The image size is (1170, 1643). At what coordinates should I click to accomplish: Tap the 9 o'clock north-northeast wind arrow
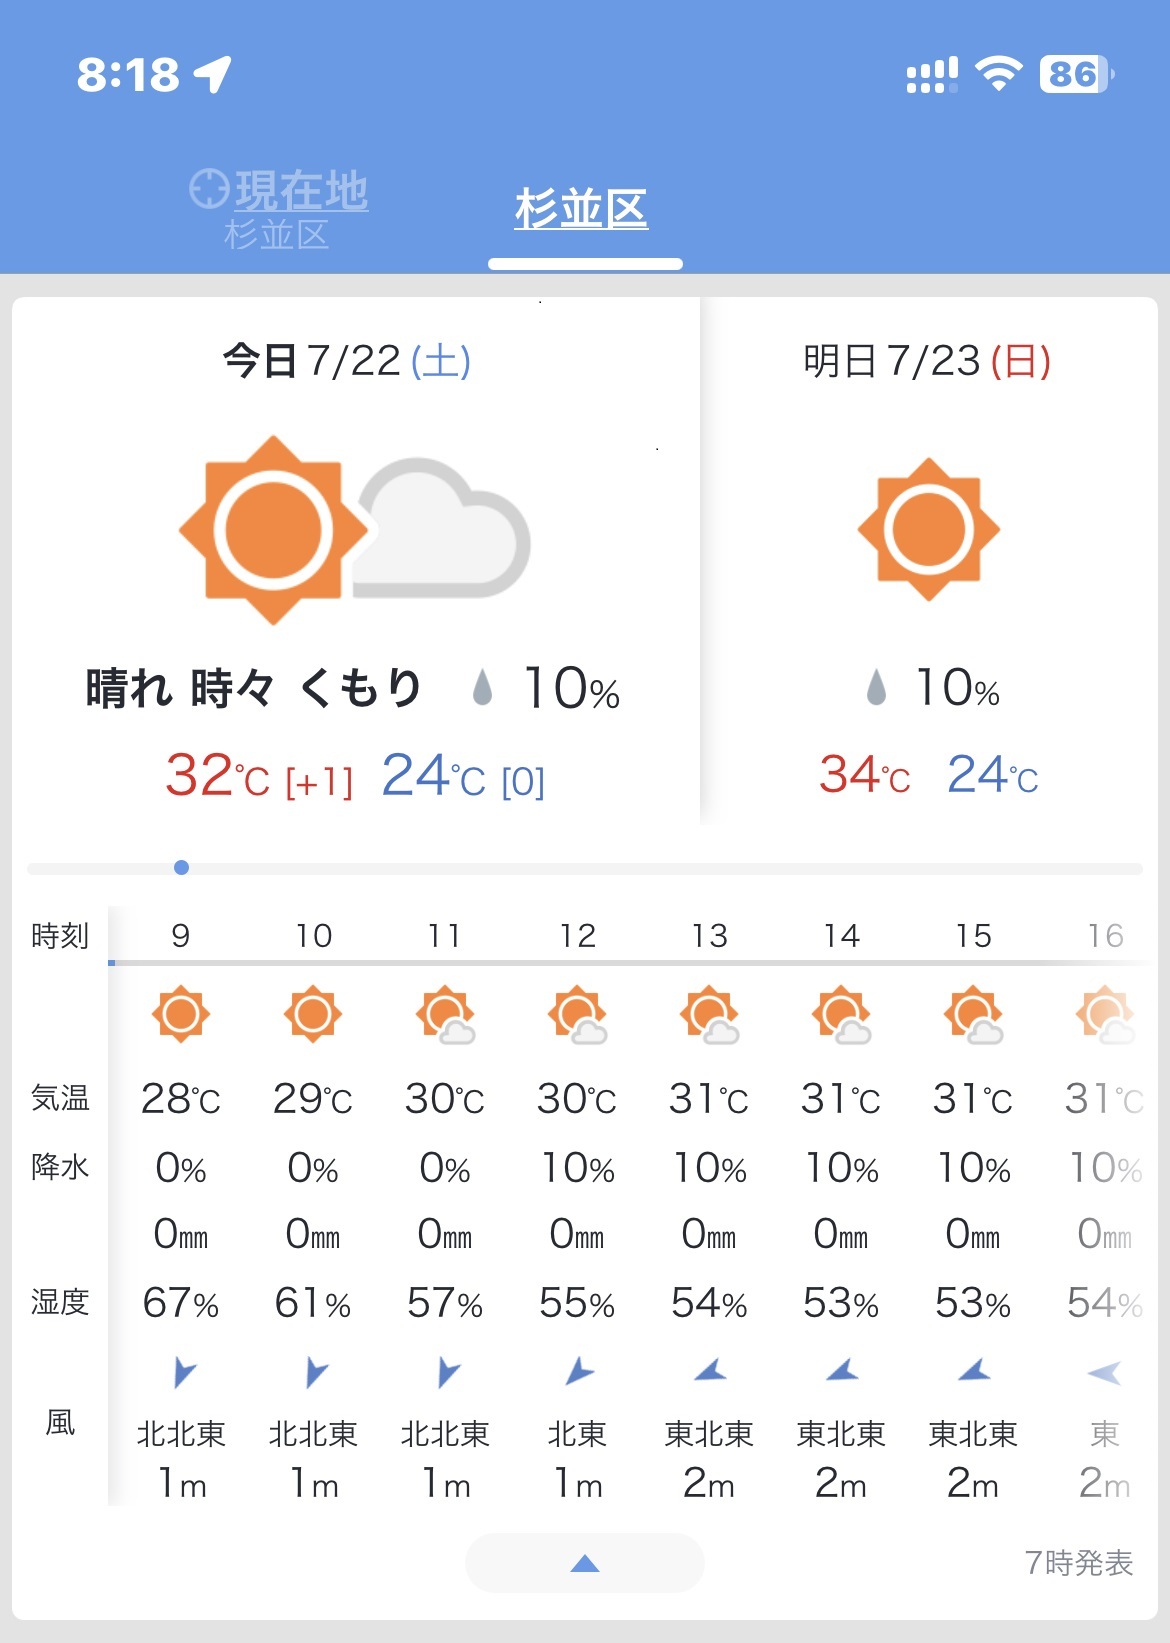pyautogui.click(x=183, y=1371)
